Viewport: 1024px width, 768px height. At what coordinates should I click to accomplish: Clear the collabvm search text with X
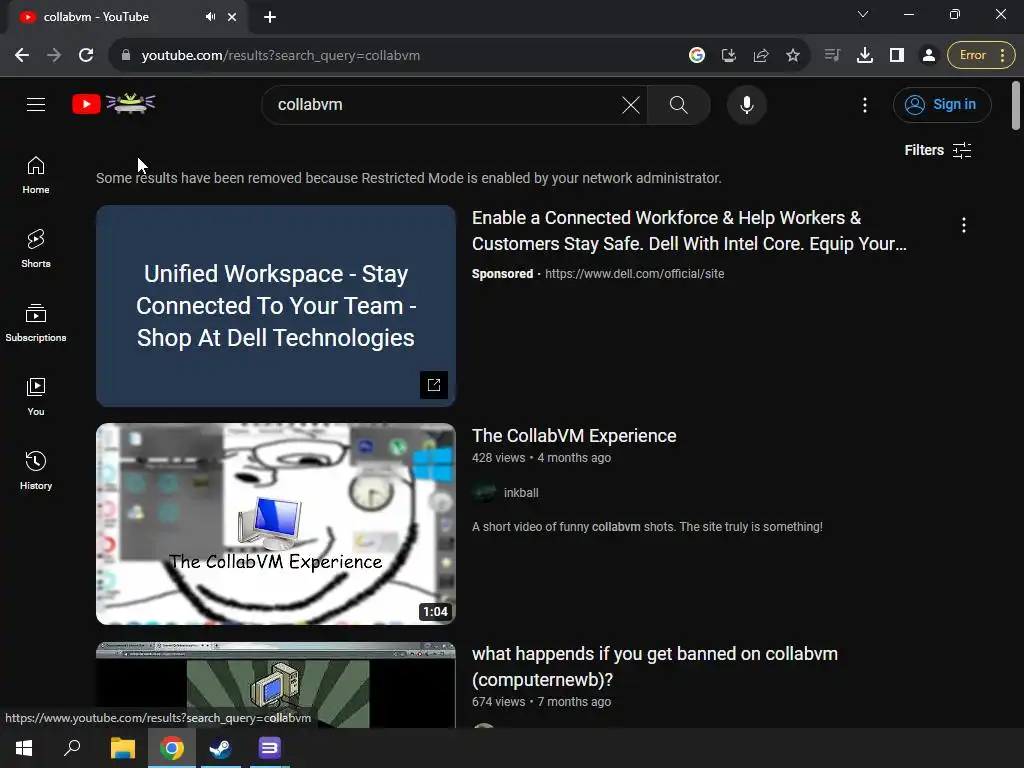pyautogui.click(x=630, y=104)
